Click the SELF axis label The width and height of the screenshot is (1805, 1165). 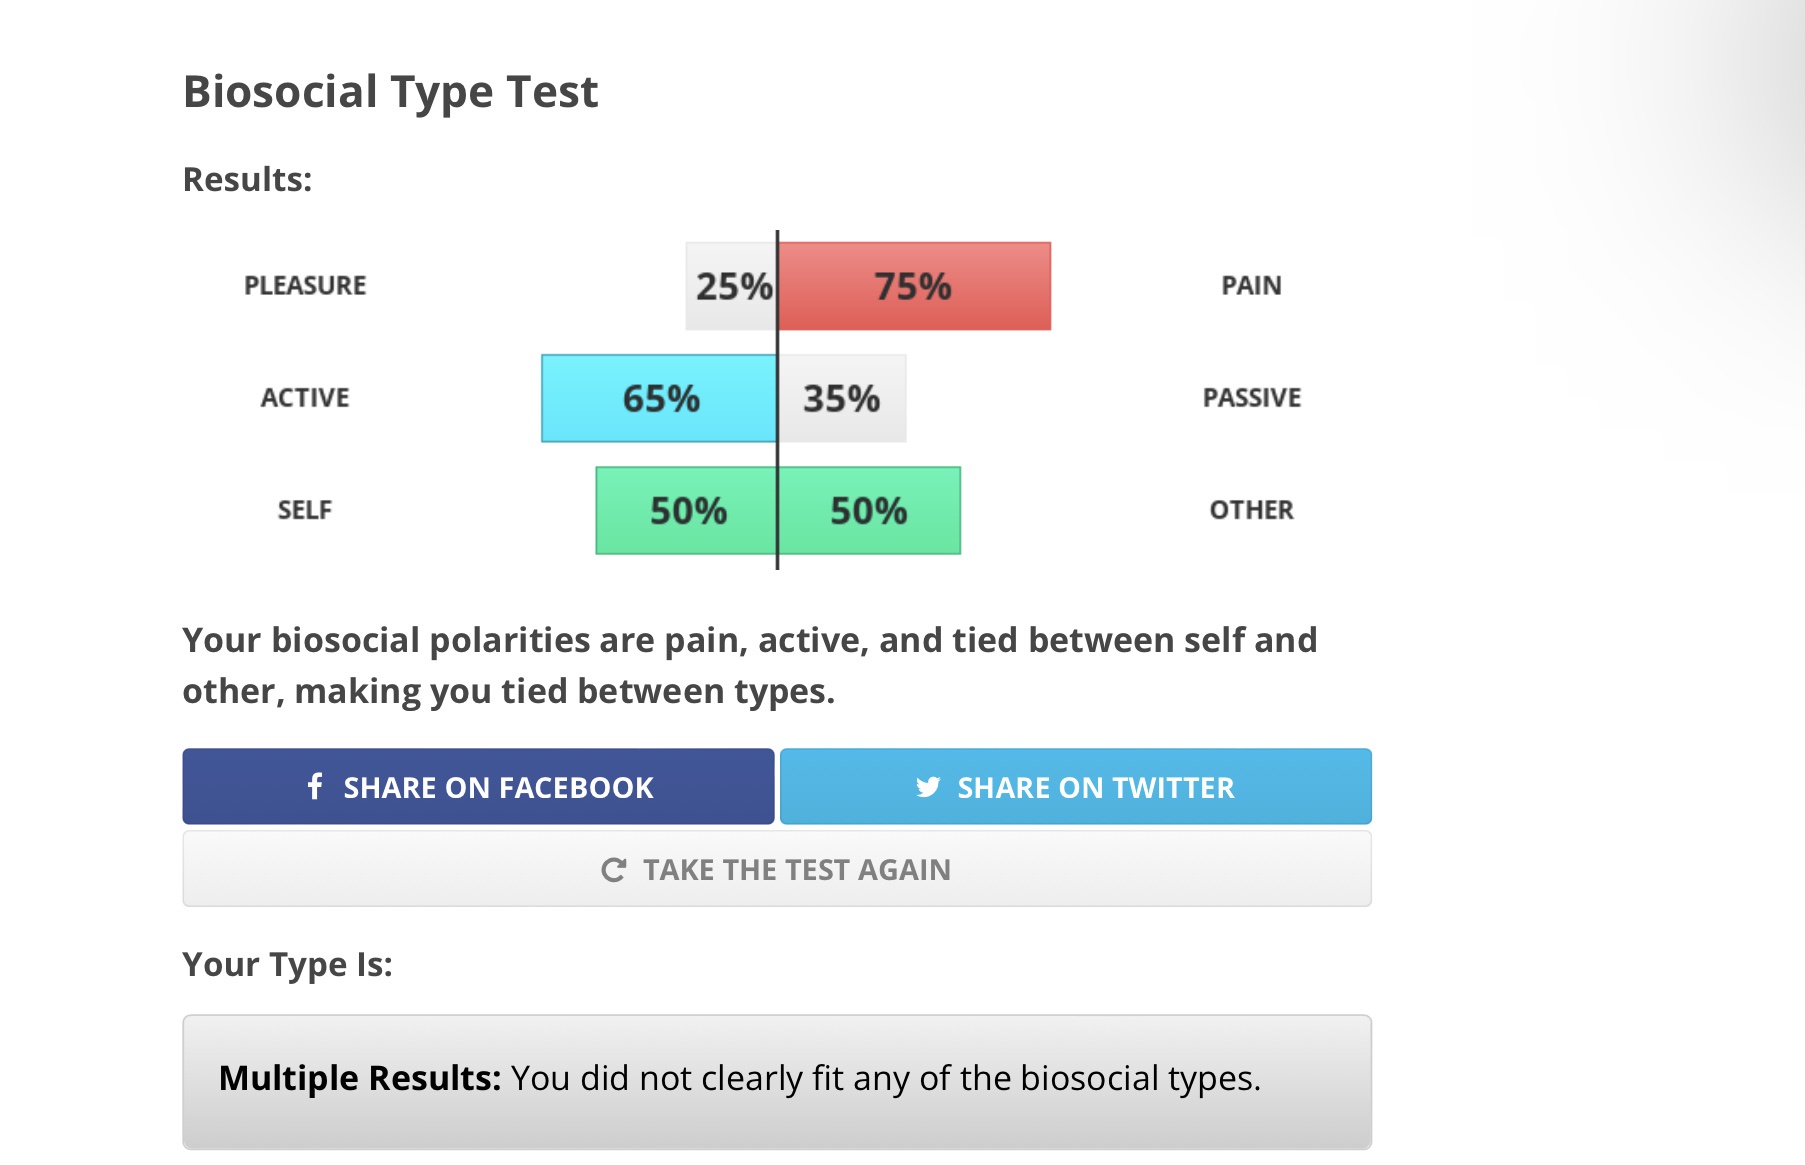pos(304,510)
